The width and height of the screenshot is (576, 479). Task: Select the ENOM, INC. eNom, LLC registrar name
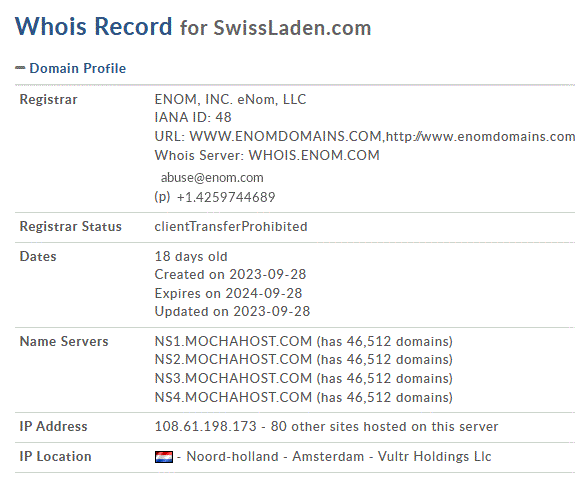click(x=230, y=99)
